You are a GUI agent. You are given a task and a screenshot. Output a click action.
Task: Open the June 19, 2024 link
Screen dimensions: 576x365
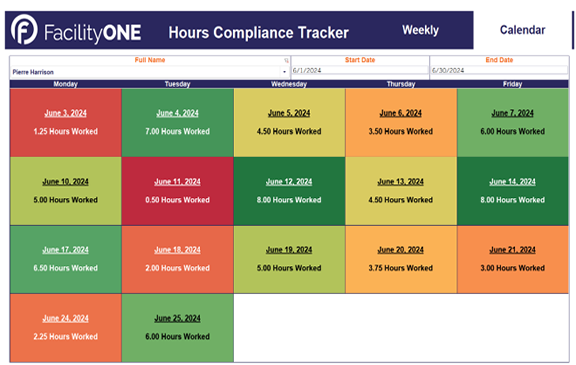pyautogui.click(x=289, y=250)
